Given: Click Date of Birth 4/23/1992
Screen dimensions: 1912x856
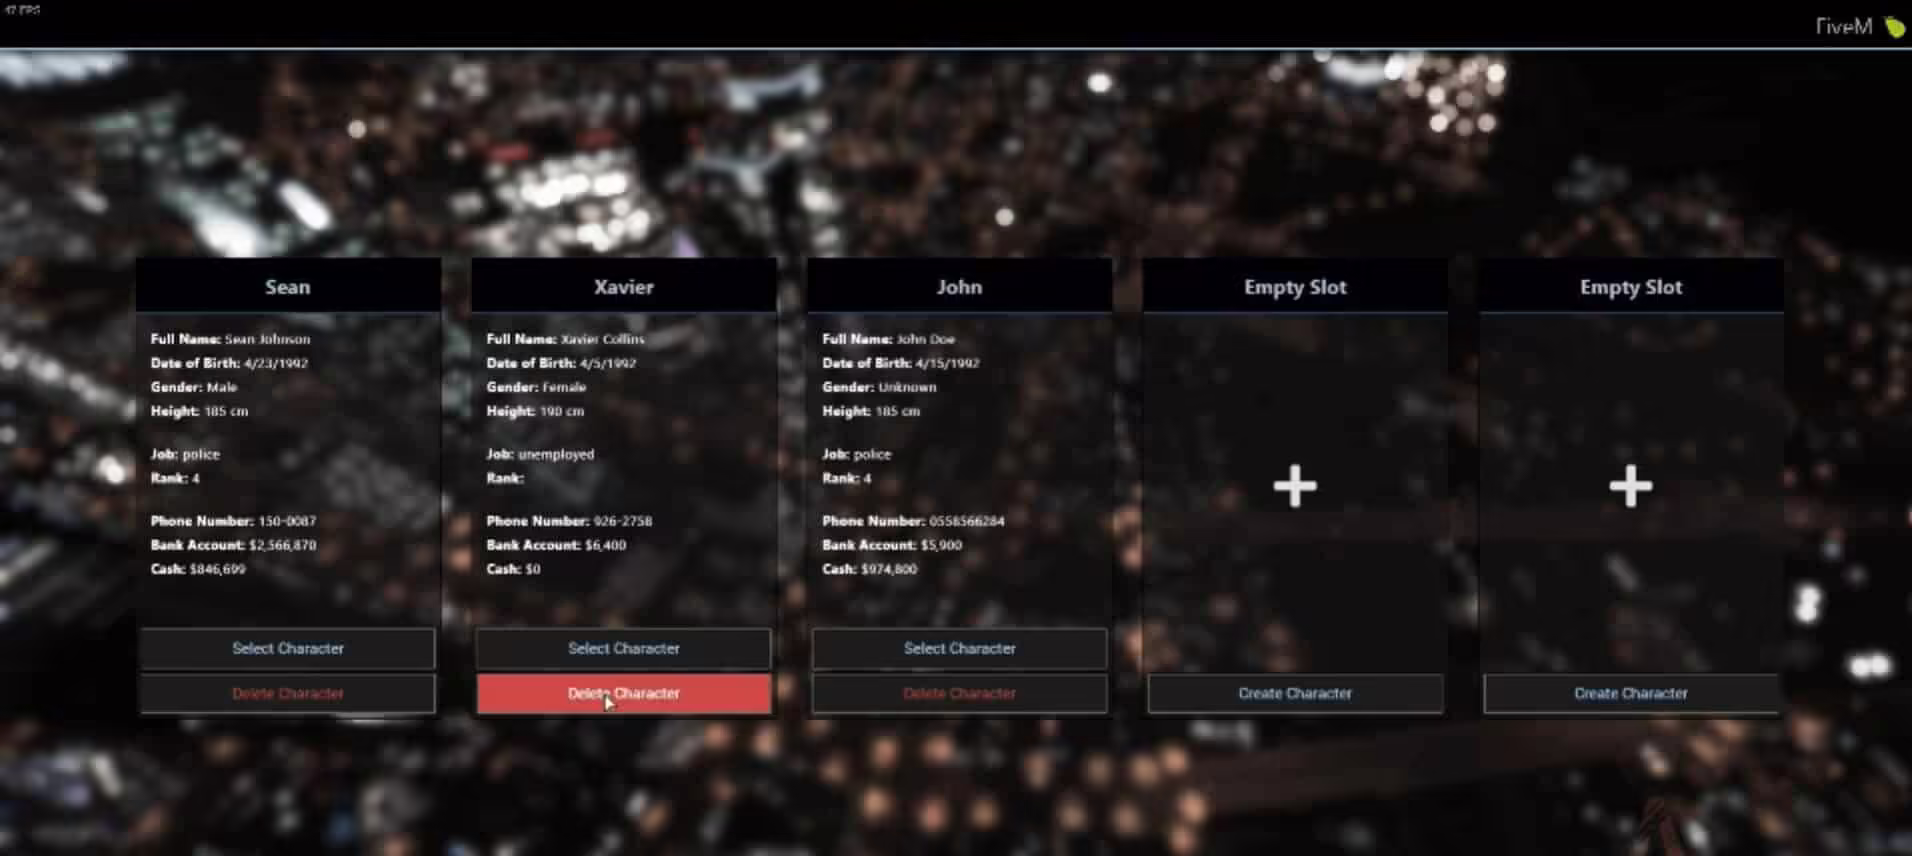Looking at the screenshot, I should tap(229, 363).
